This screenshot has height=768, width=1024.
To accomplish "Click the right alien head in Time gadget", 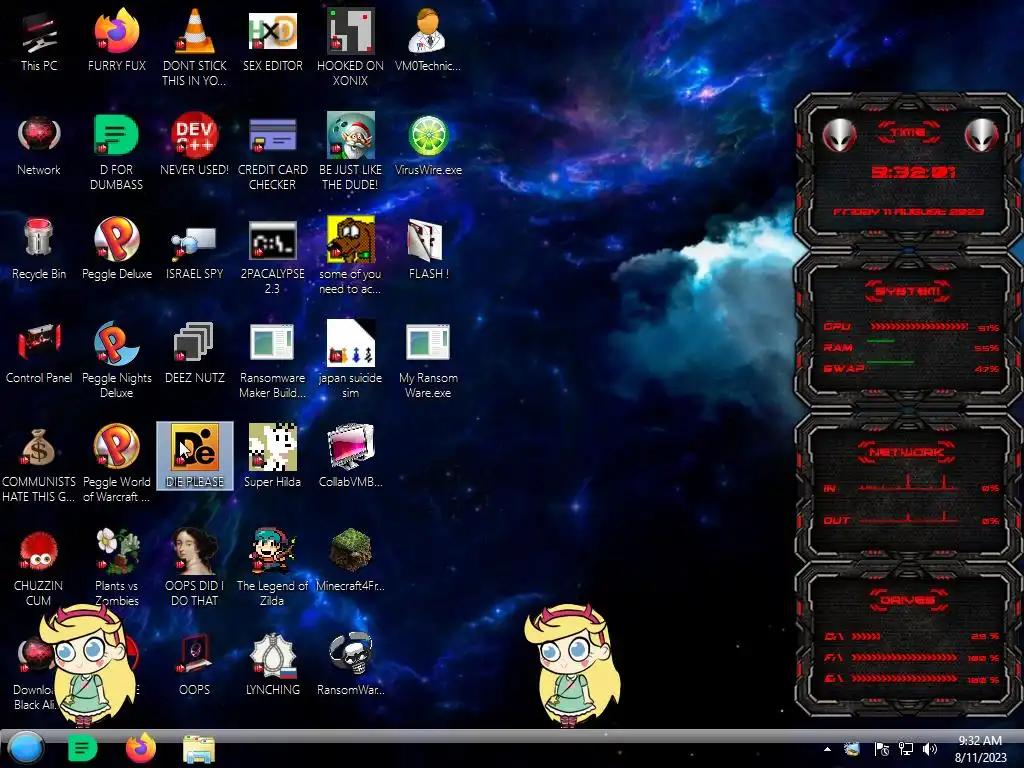I will pos(982,136).
